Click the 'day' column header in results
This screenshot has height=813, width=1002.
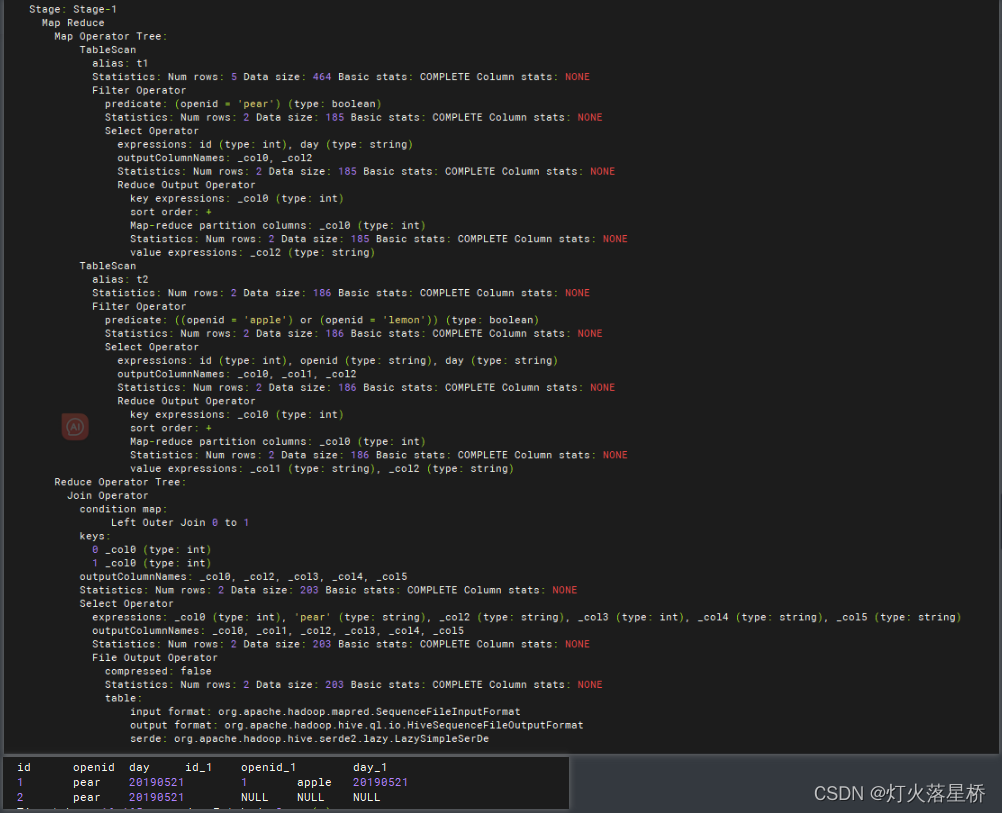pyautogui.click(x=139, y=768)
